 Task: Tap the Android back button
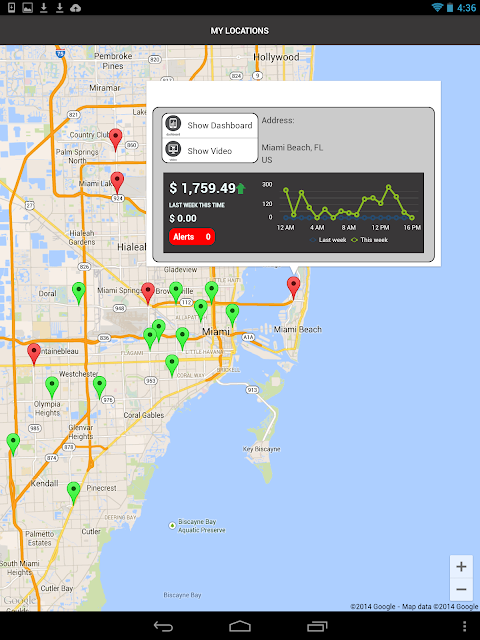tap(163, 626)
